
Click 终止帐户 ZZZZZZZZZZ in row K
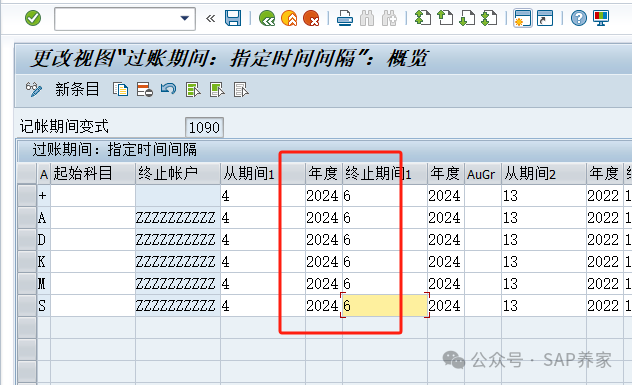(x=178, y=262)
